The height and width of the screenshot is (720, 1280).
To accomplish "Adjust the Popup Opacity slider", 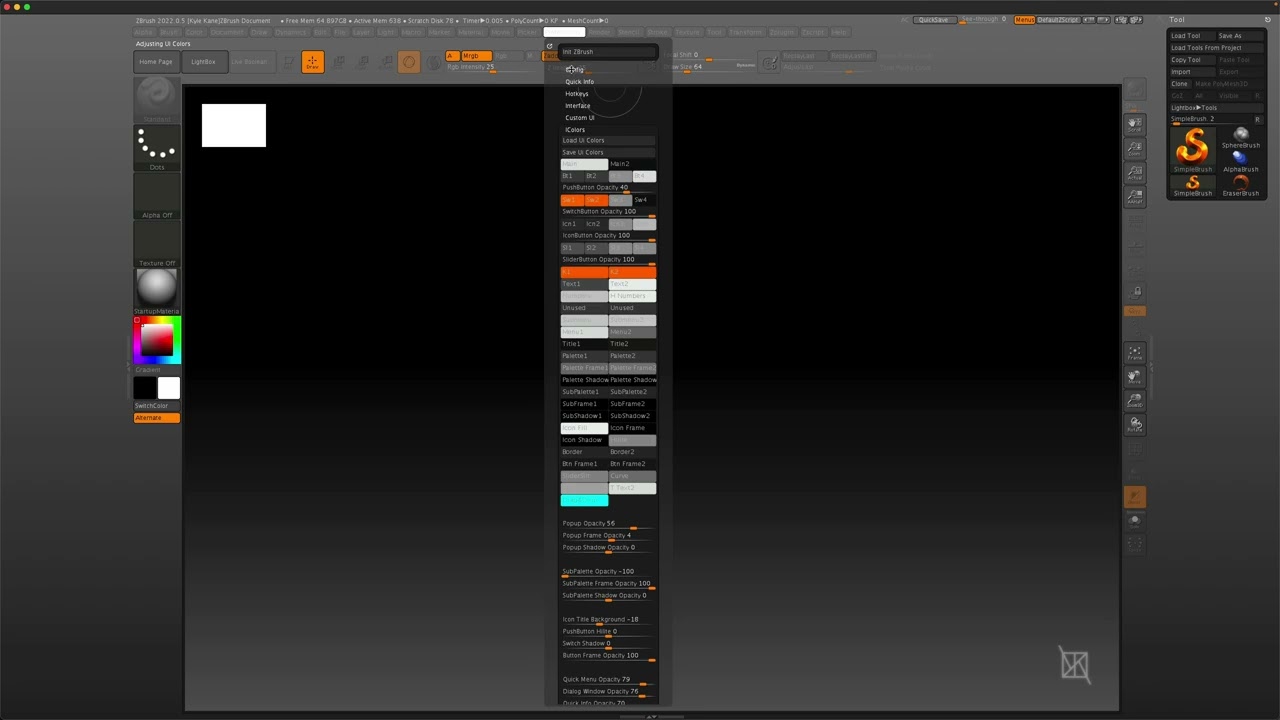I will click(608, 524).
